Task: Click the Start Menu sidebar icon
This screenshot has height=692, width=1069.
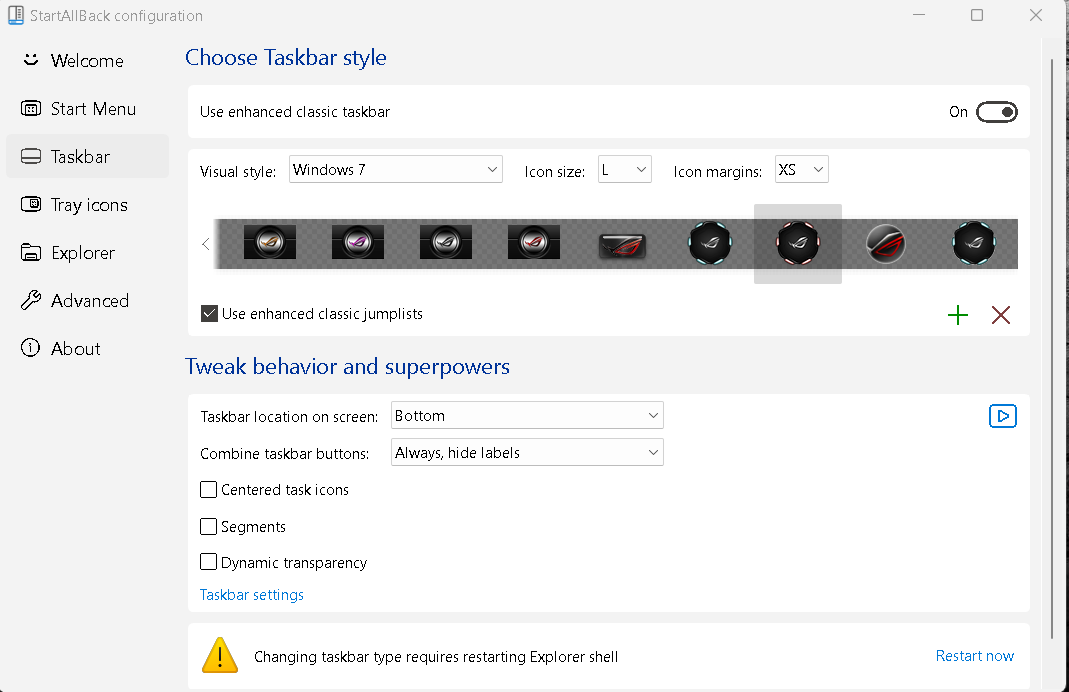Action: 31,108
